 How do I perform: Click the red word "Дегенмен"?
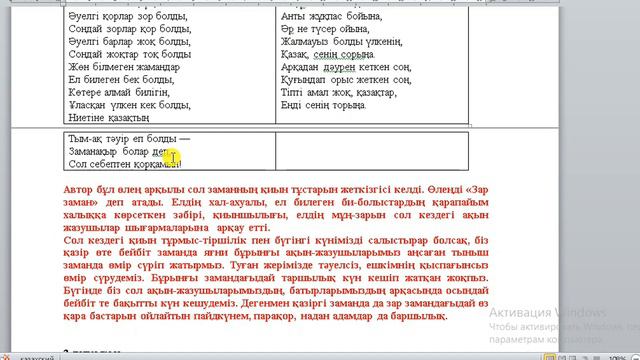click(264, 303)
